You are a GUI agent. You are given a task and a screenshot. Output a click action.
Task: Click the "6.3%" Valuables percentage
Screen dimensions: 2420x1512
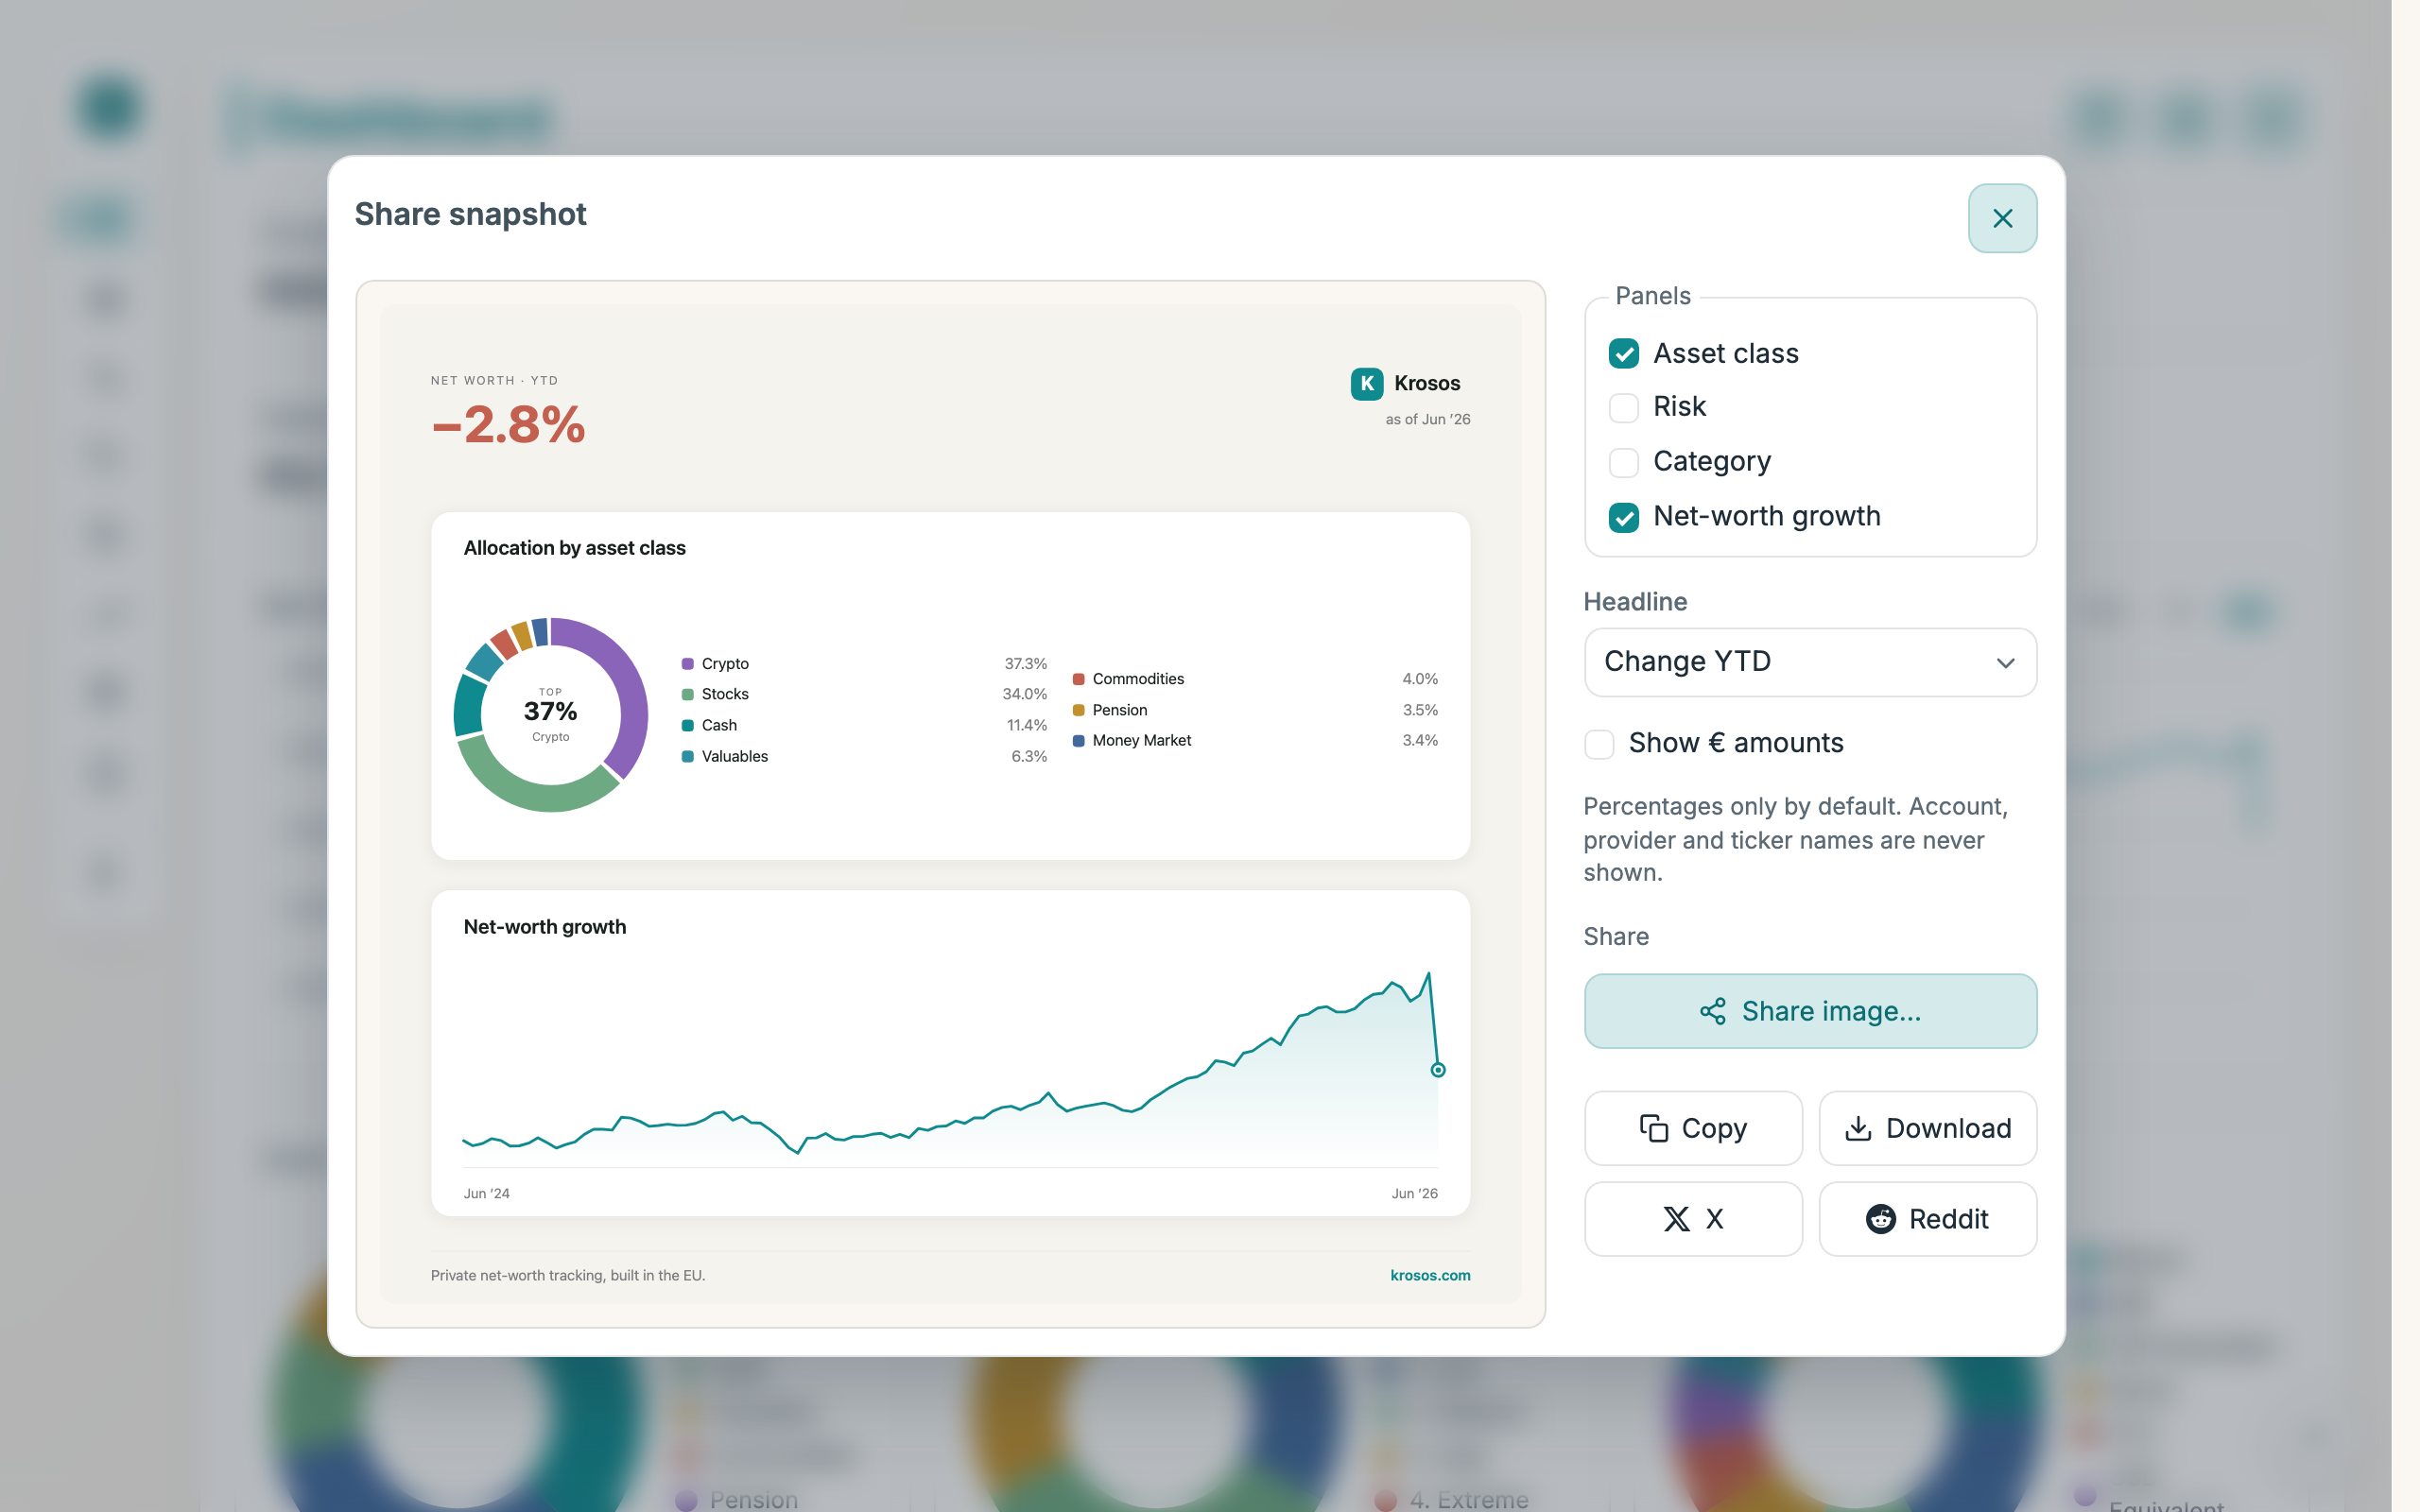click(1029, 756)
